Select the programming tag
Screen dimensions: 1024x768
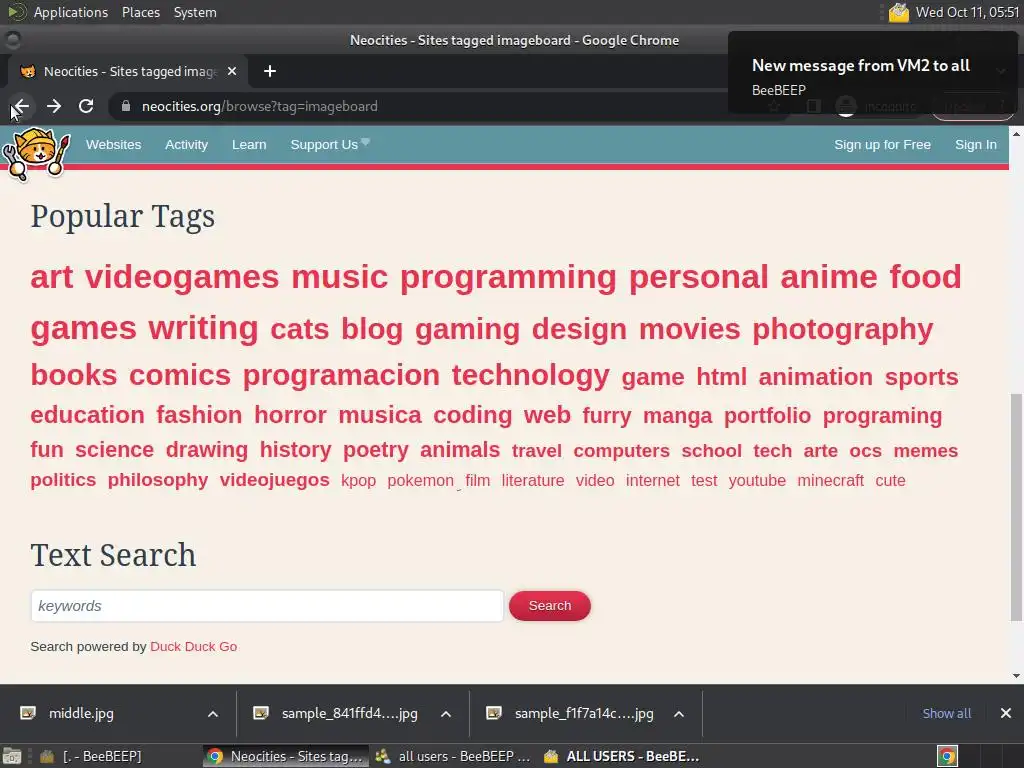coord(508,276)
